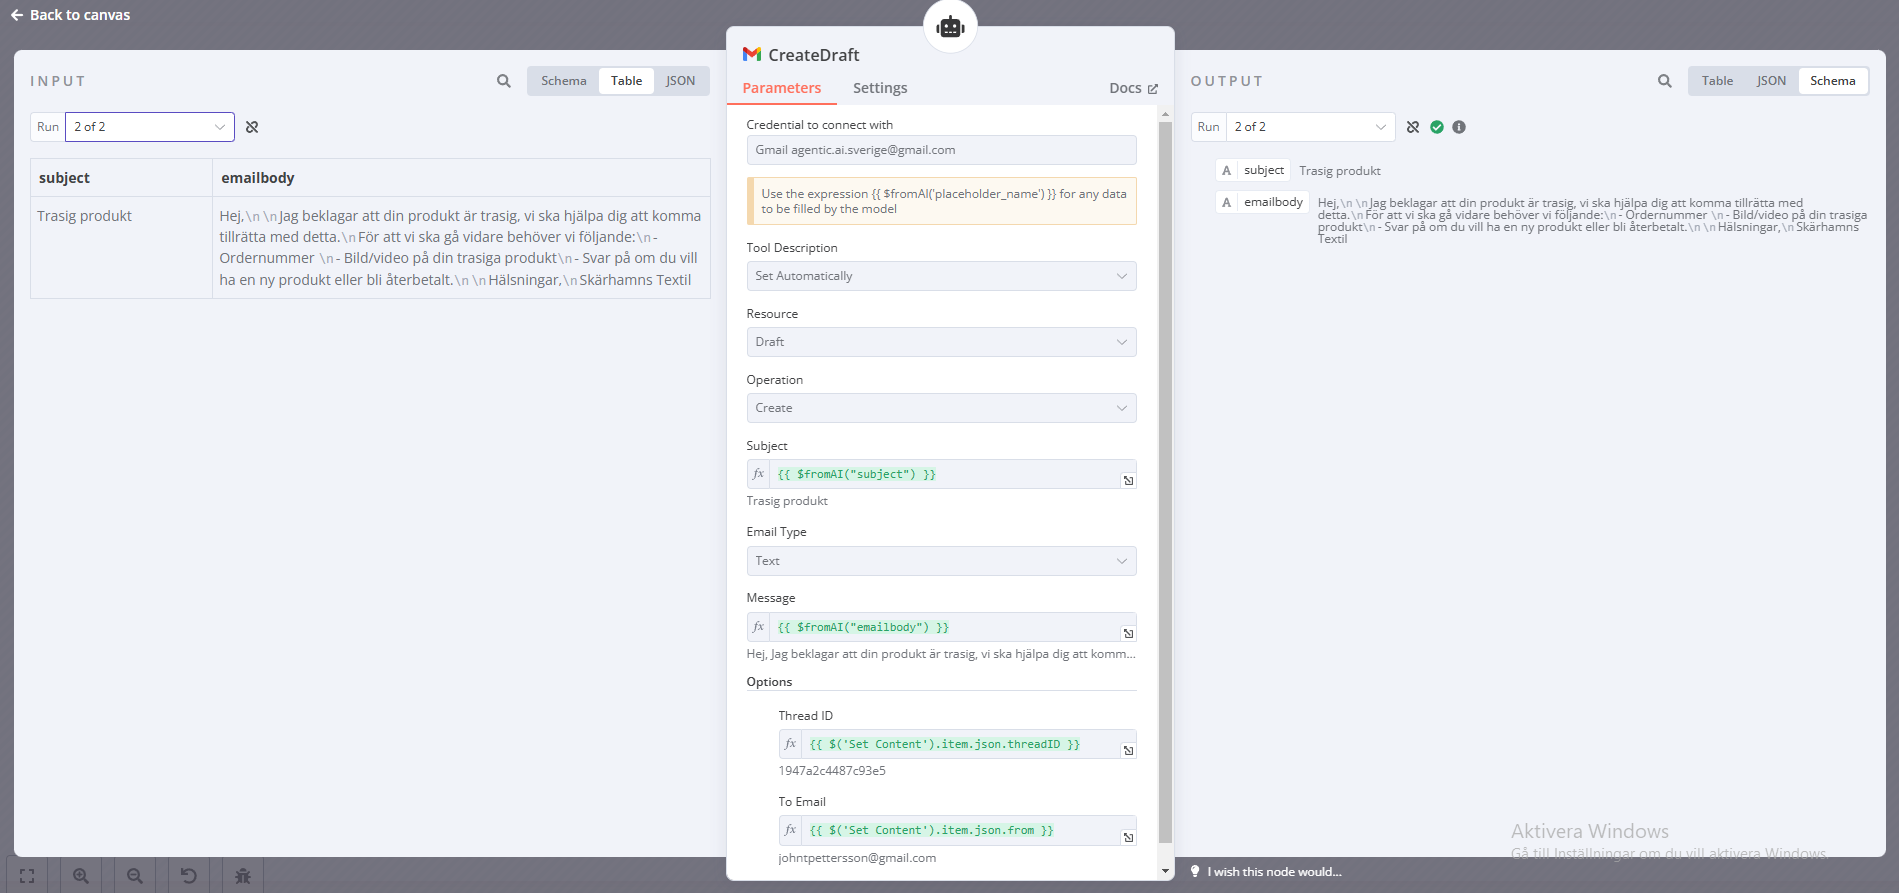Click the fx icon on To Email field
The height and width of the screenshot is (893, 1899).
click(x=790, y=830)
